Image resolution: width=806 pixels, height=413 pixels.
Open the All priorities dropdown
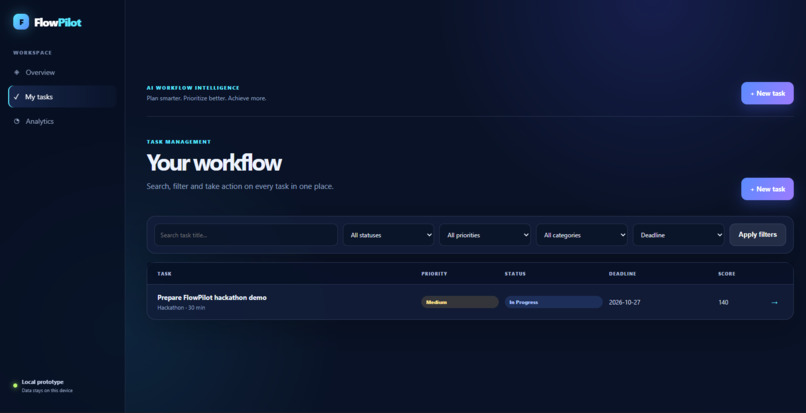coord(485,235)
